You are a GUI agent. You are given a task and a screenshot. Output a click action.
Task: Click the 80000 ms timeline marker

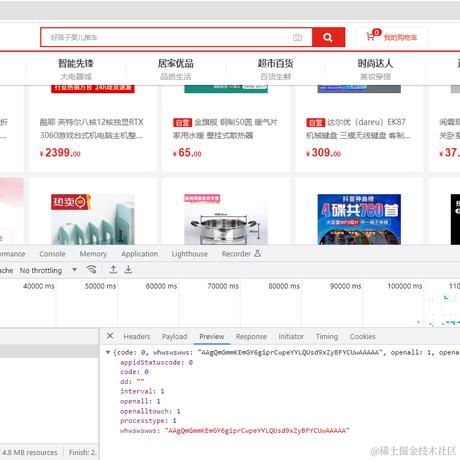(284, 286)
